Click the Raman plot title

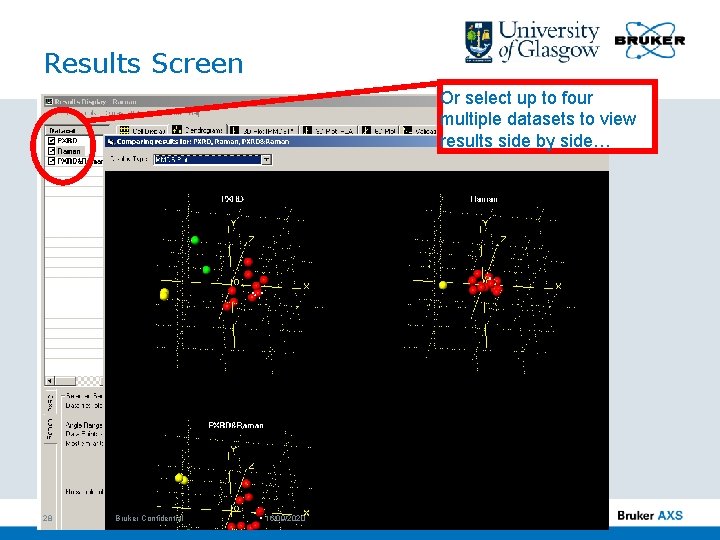click(x=484, y=199)
